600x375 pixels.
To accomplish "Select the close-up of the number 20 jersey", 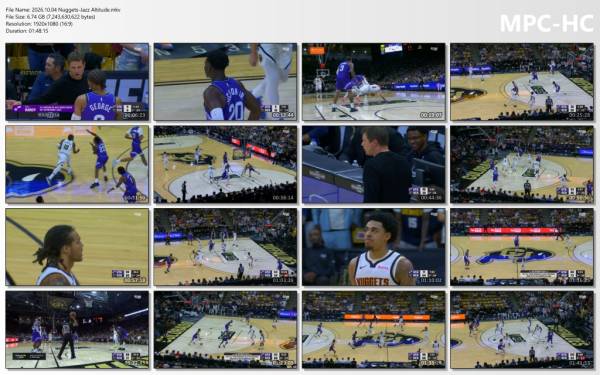I will pyautogui.click(x=225, y=82).
